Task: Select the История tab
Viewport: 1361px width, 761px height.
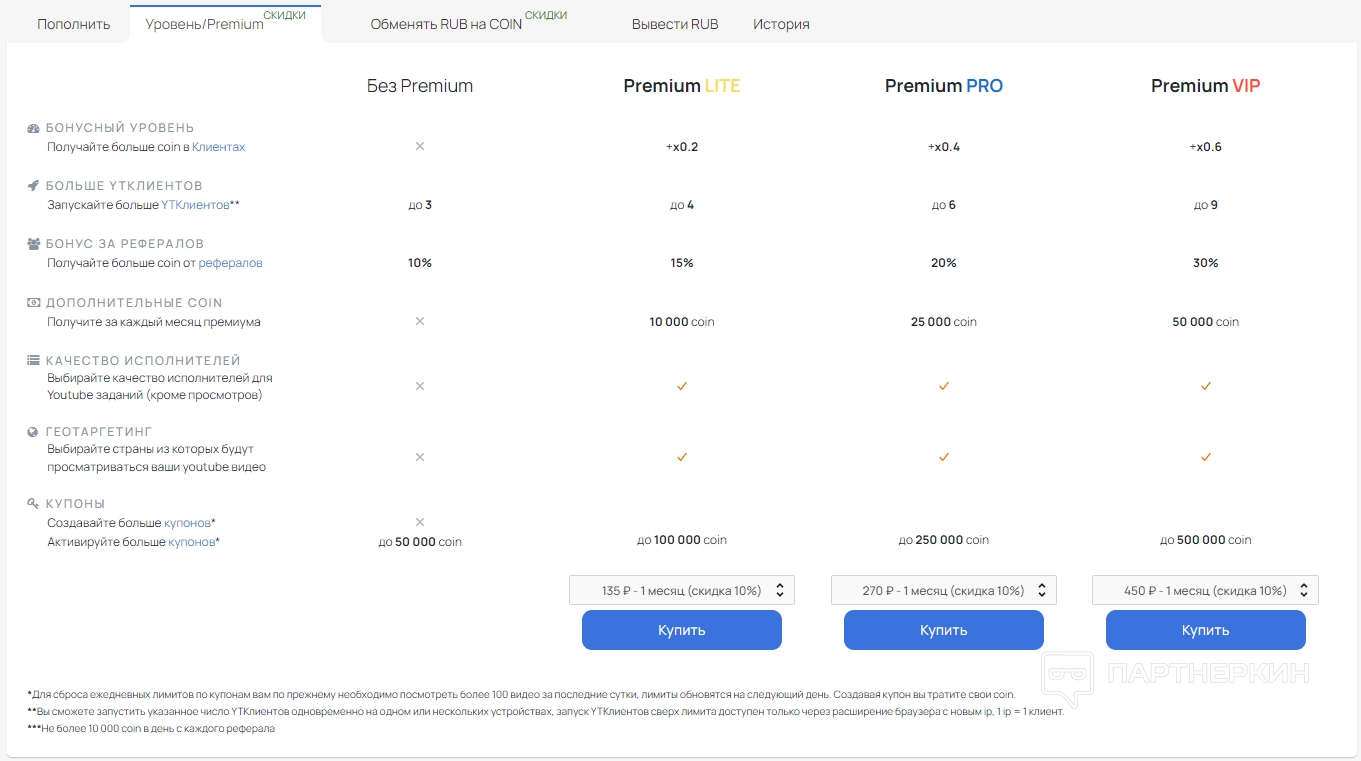Action: point(781,24)
